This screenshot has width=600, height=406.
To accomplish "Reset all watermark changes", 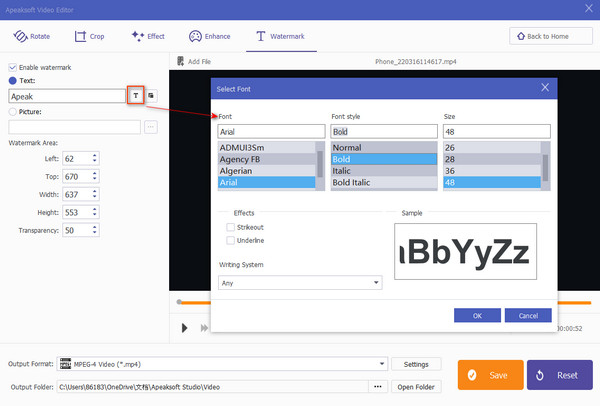I will coord(559,375).
